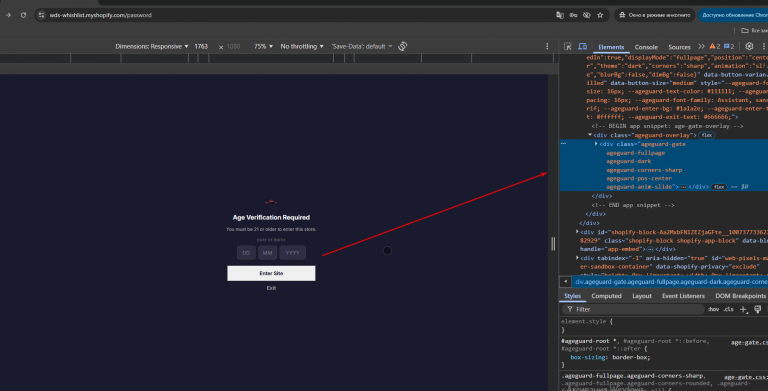The width and height of the screenshot is (768, 391).
Task: Click the Chrome update available button
Action: (734, 15)
